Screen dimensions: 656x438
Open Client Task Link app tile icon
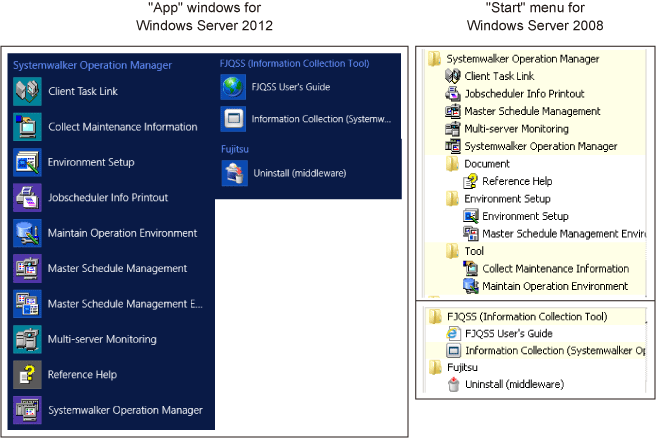pyautogui.click(x=27, y=91)
